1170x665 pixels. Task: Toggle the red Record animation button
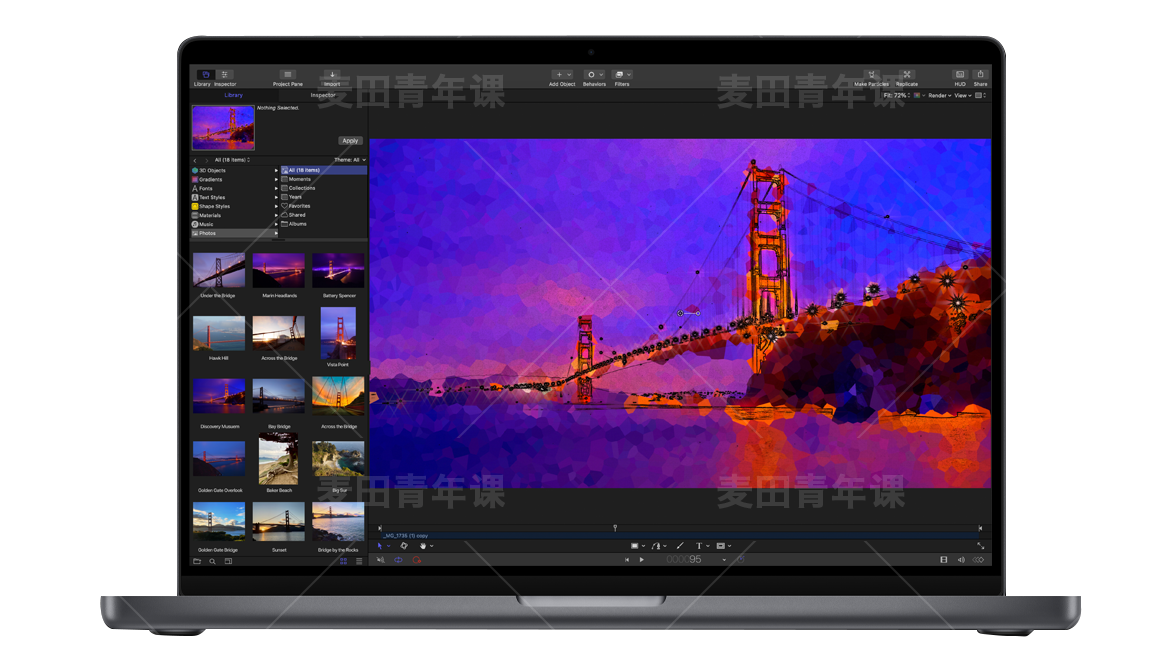tap(416, 560)
